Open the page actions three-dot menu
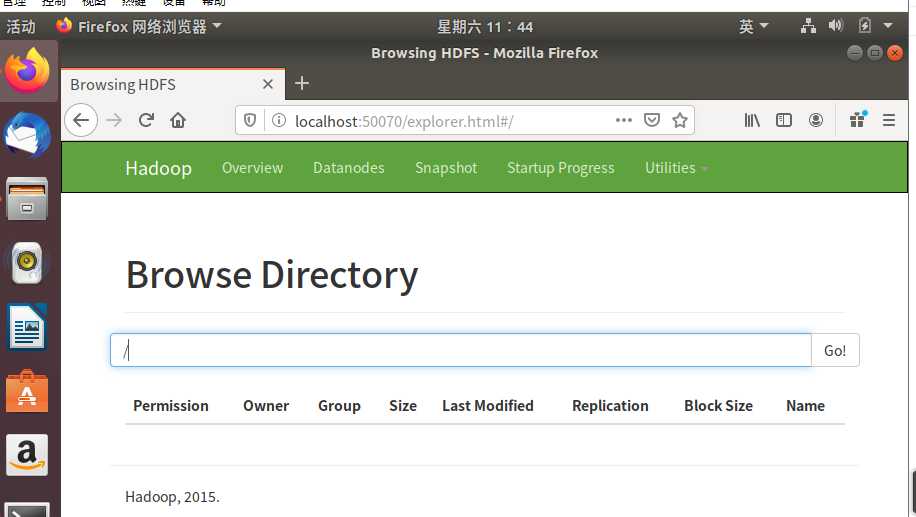 tap(624, 120)
